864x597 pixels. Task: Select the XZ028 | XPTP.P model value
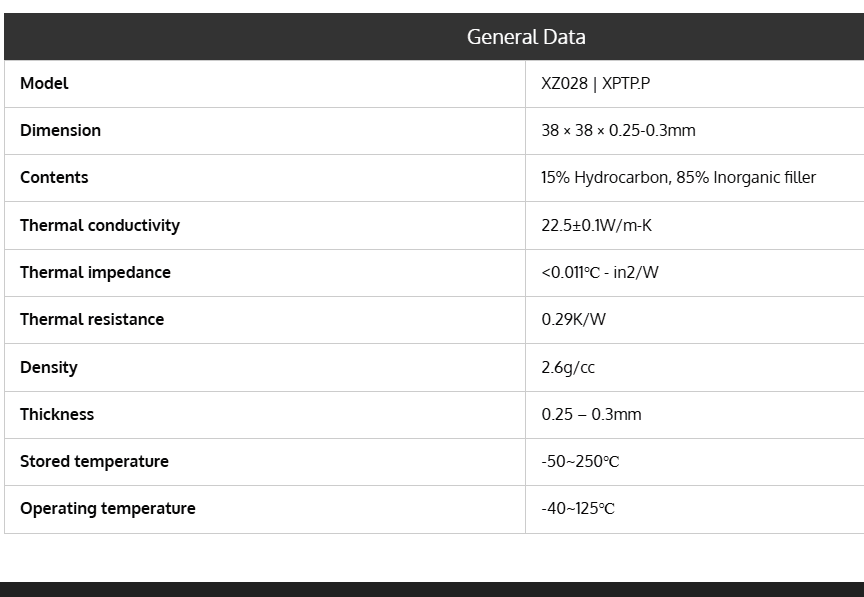pyautogui.click(x=595, y=84)
